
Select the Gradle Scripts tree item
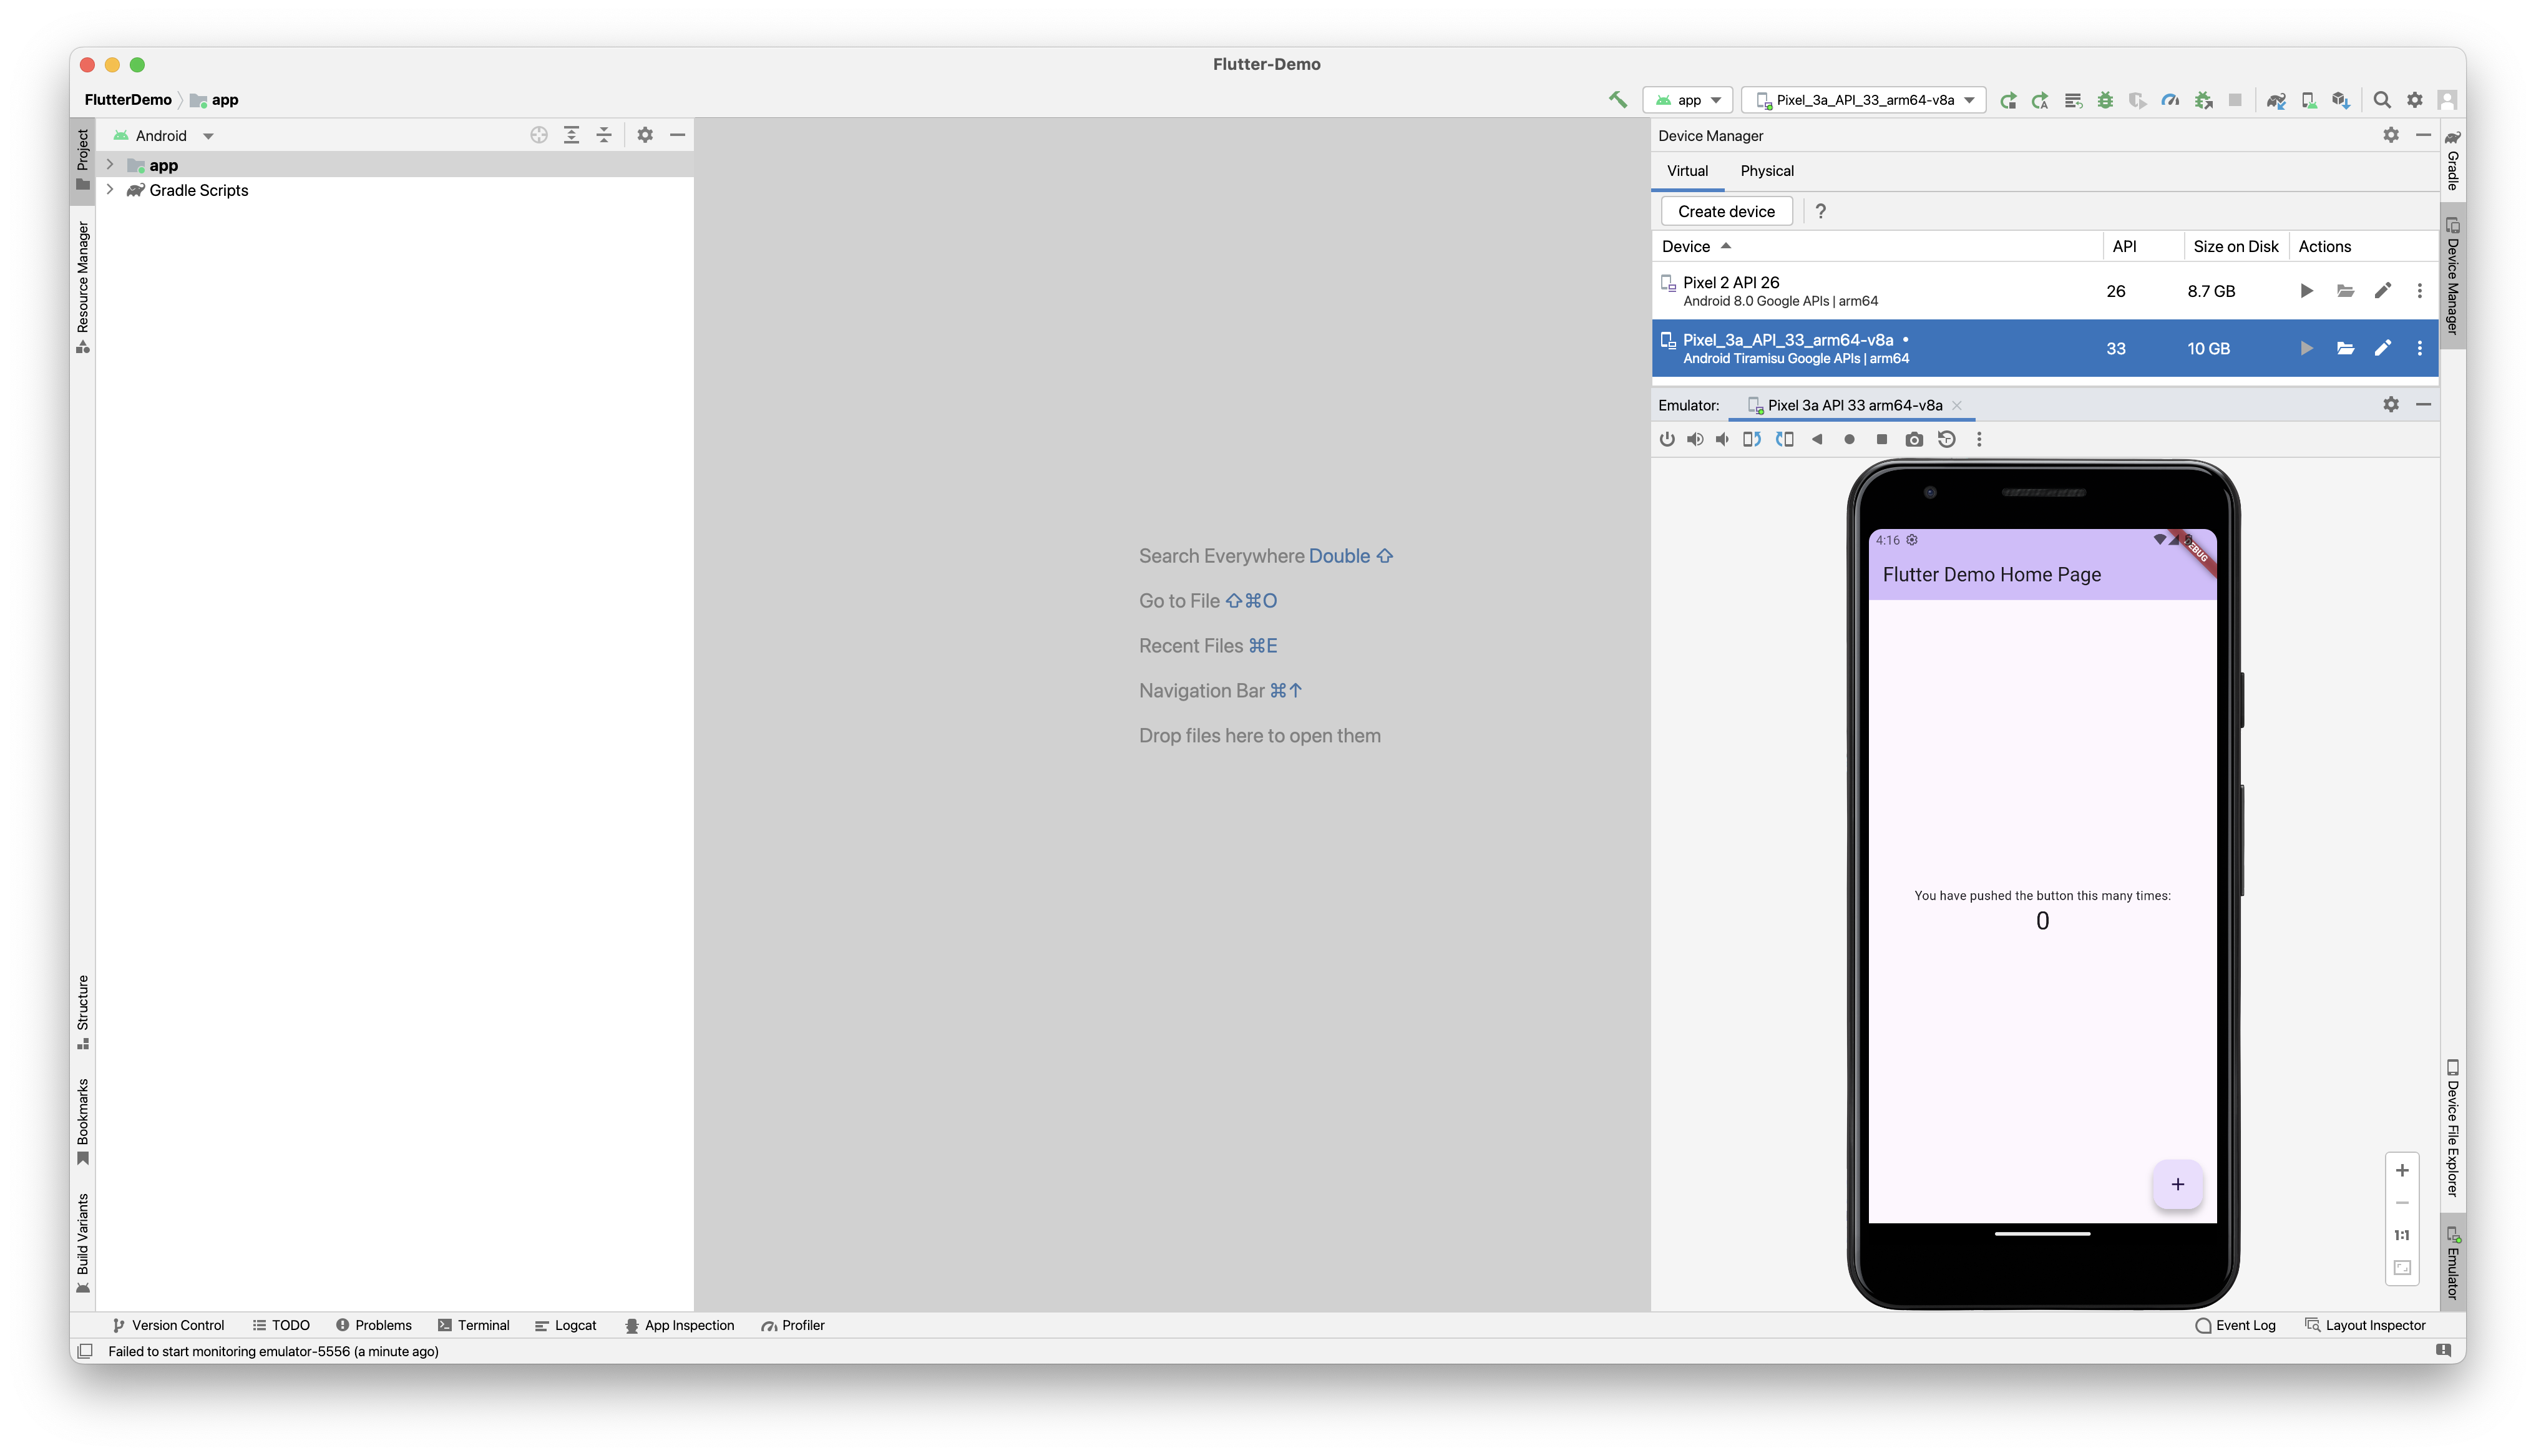[x=198, y=190]
